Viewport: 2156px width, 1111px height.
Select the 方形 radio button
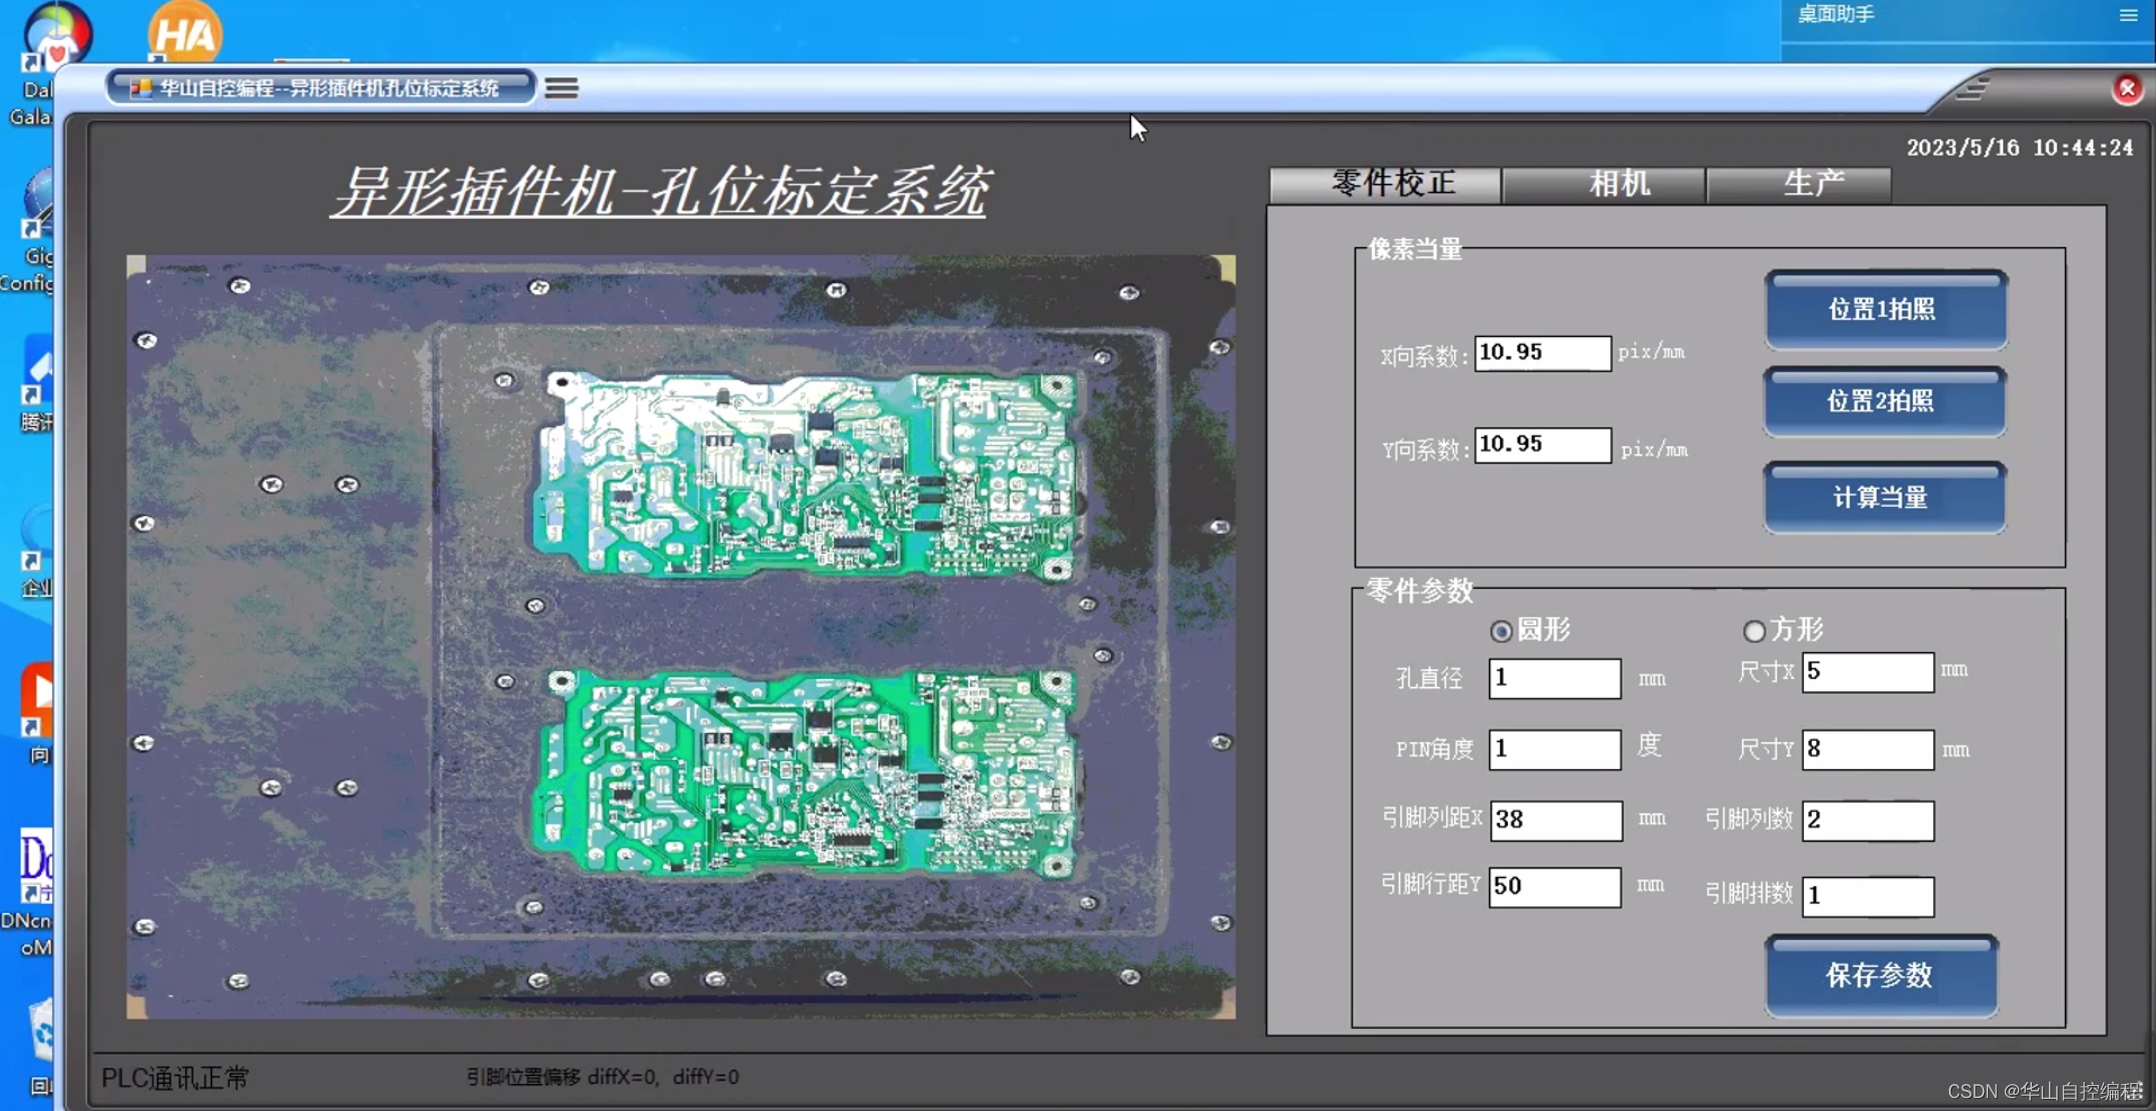[1753, 631]
